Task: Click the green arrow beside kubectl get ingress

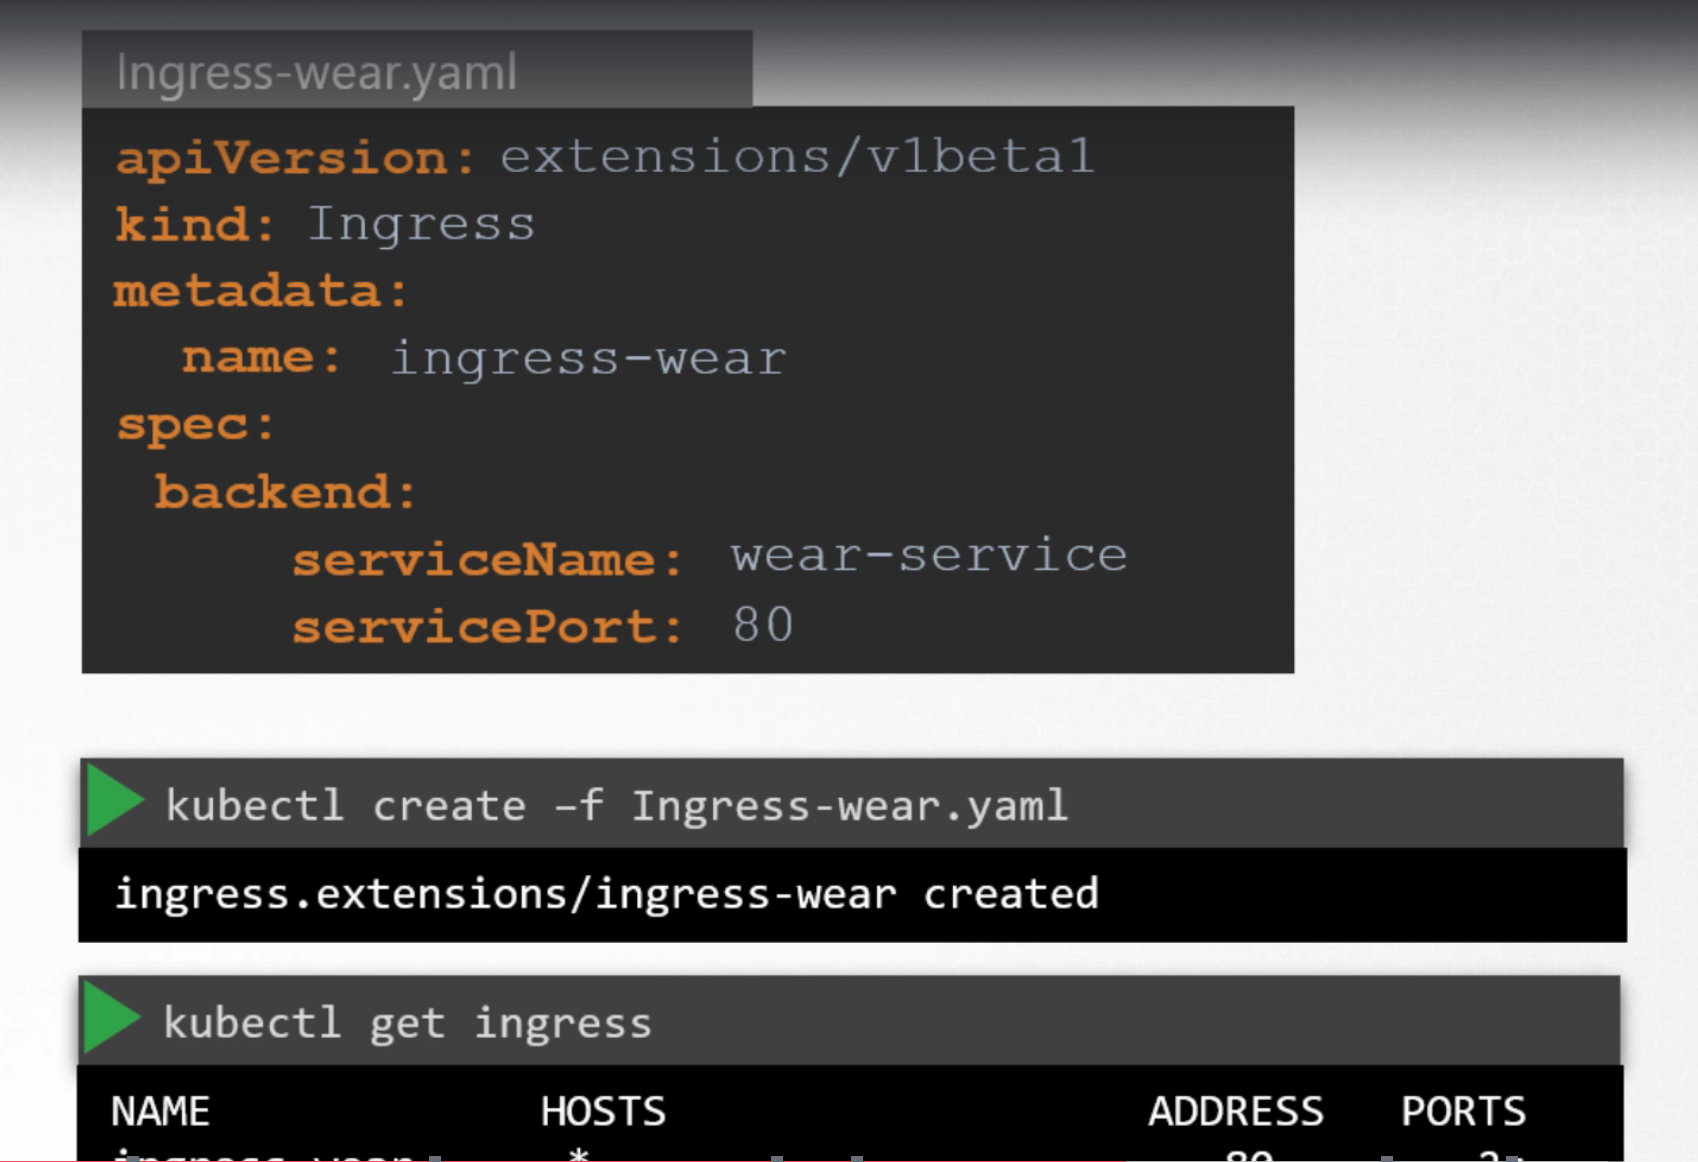Action: tap(112, 1018)
